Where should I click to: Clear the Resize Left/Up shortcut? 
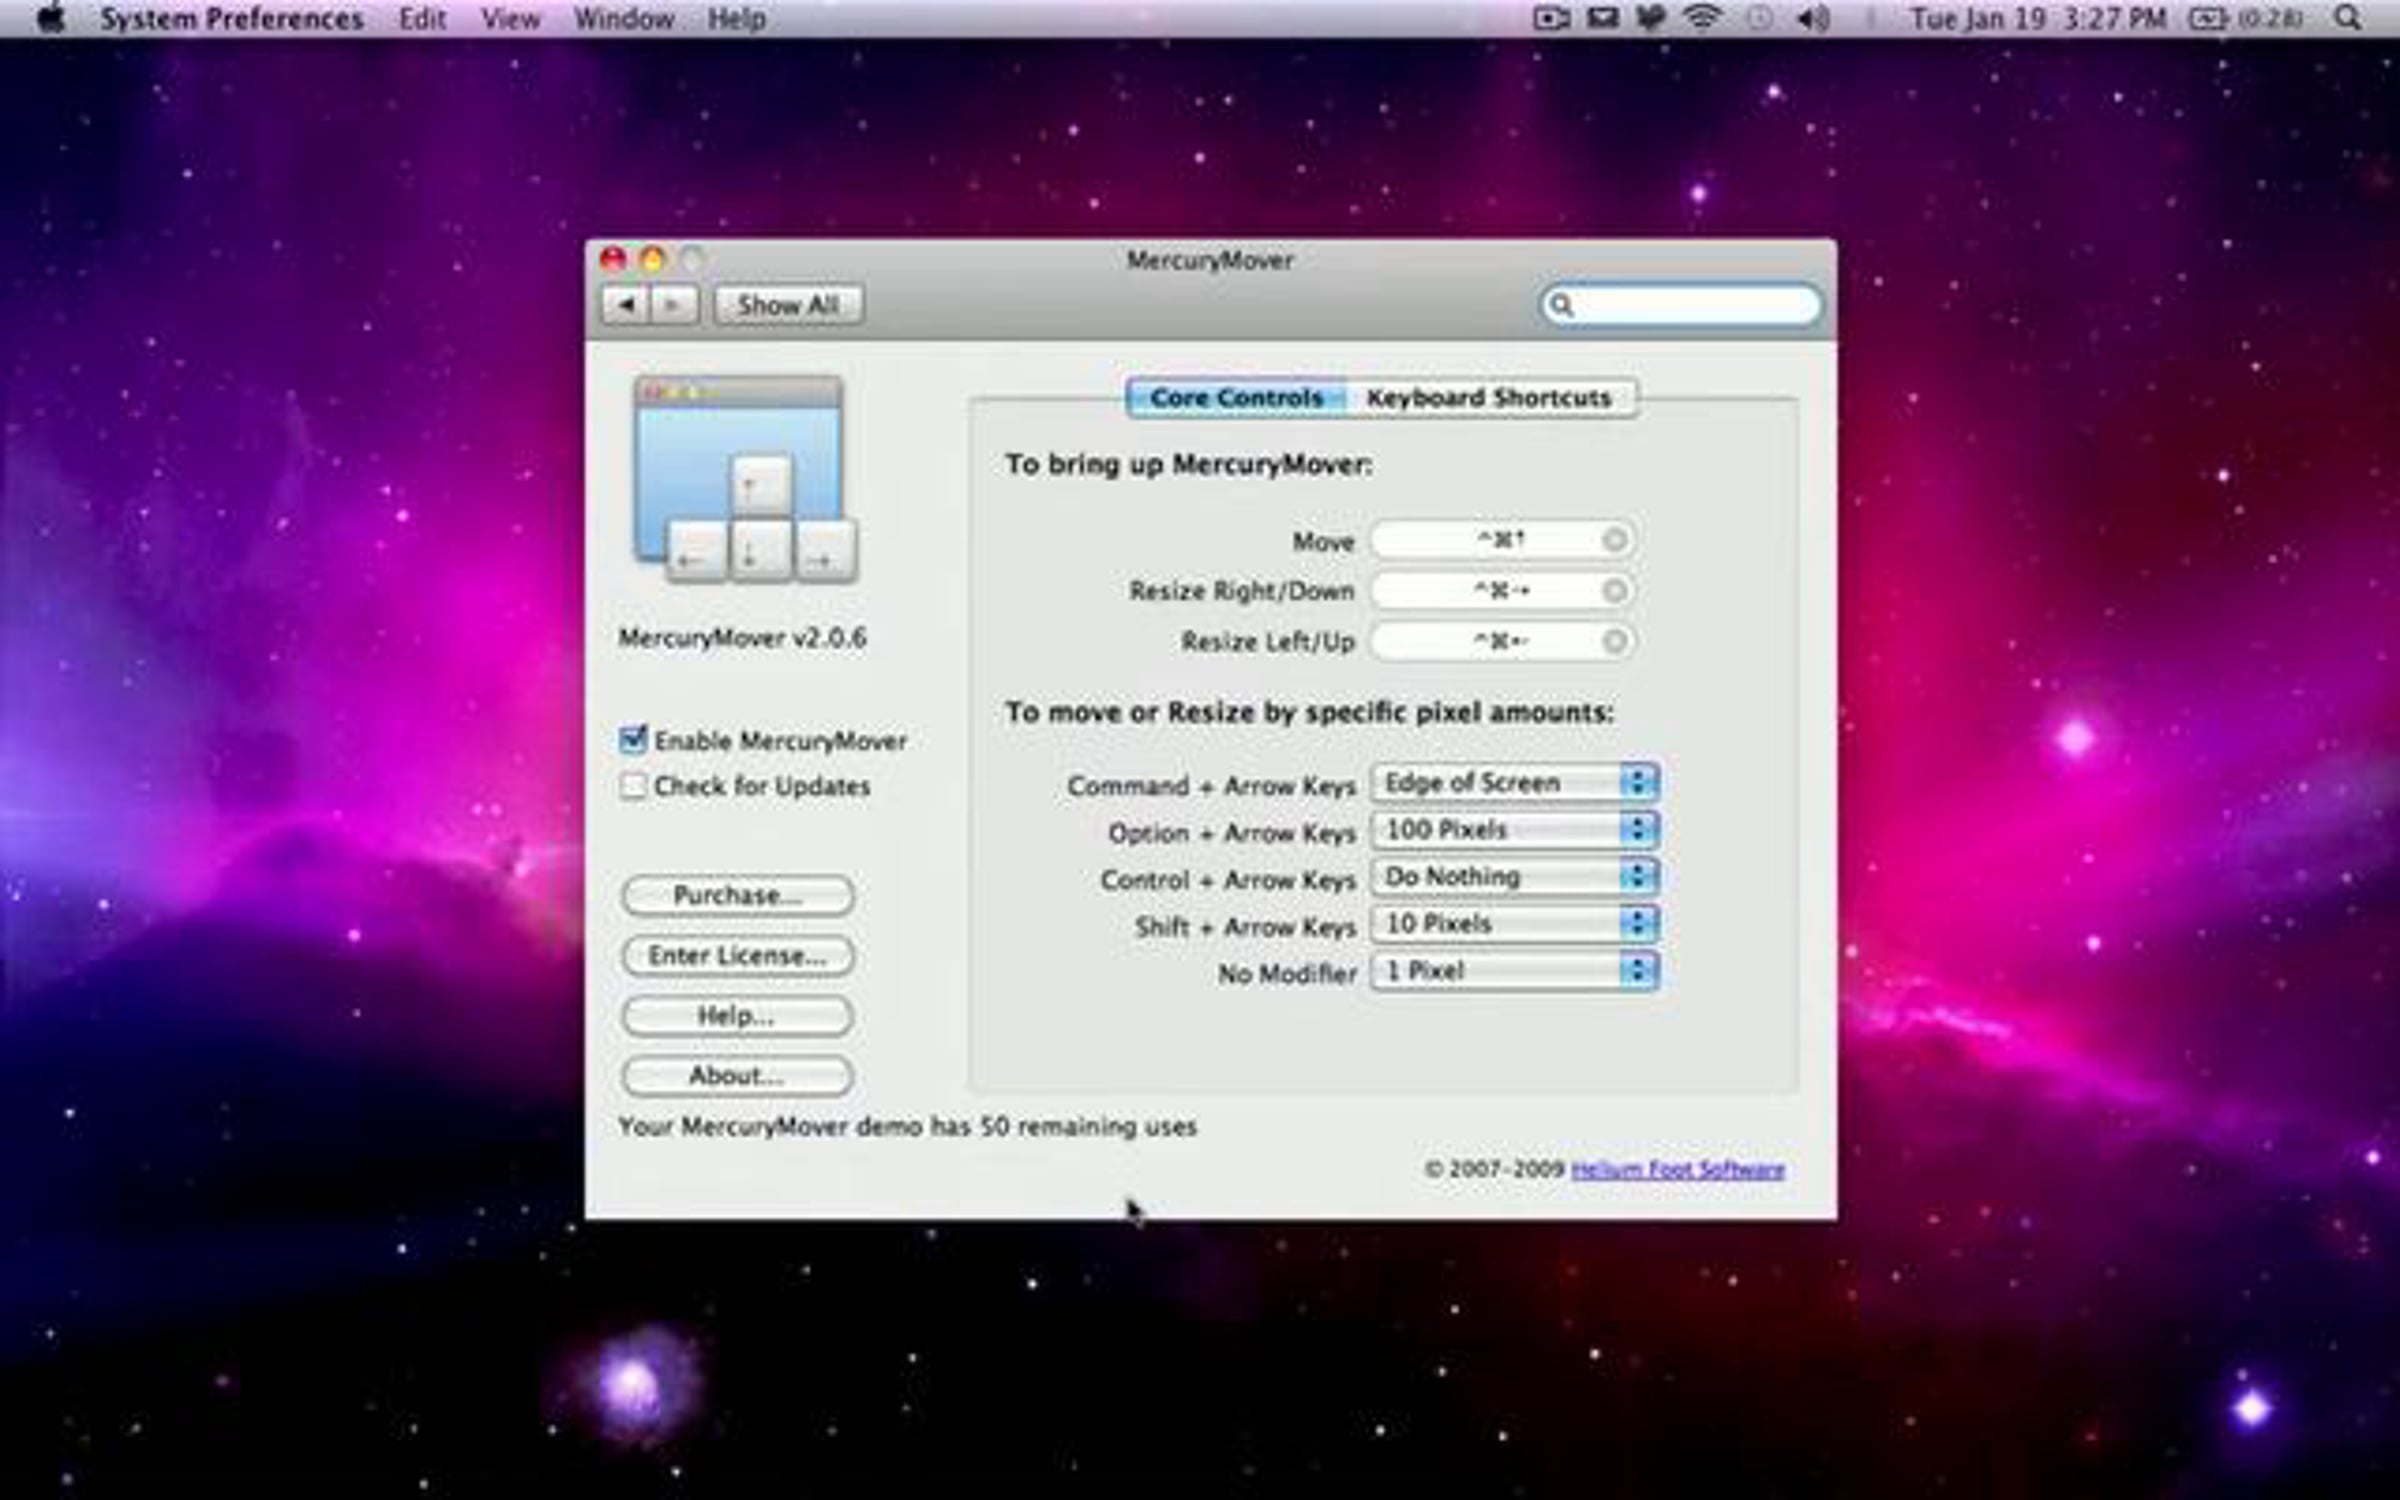(1614, 641)
